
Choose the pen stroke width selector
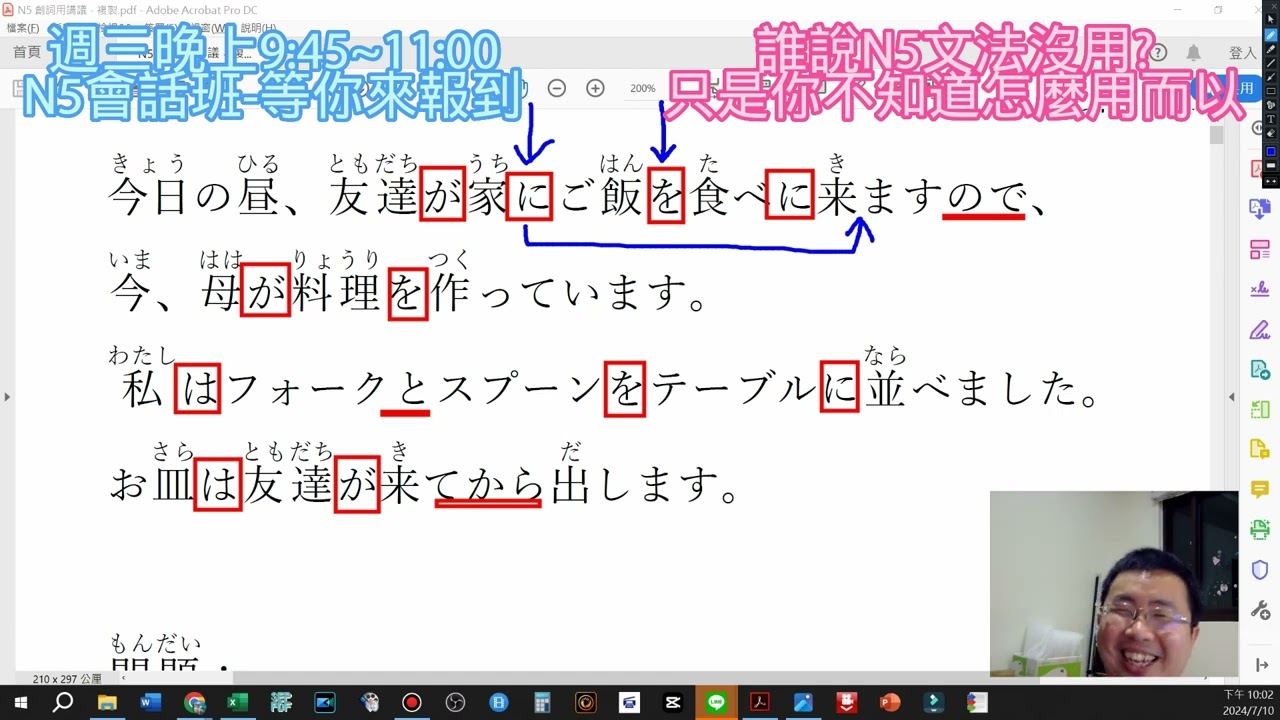click(1271, 165)
